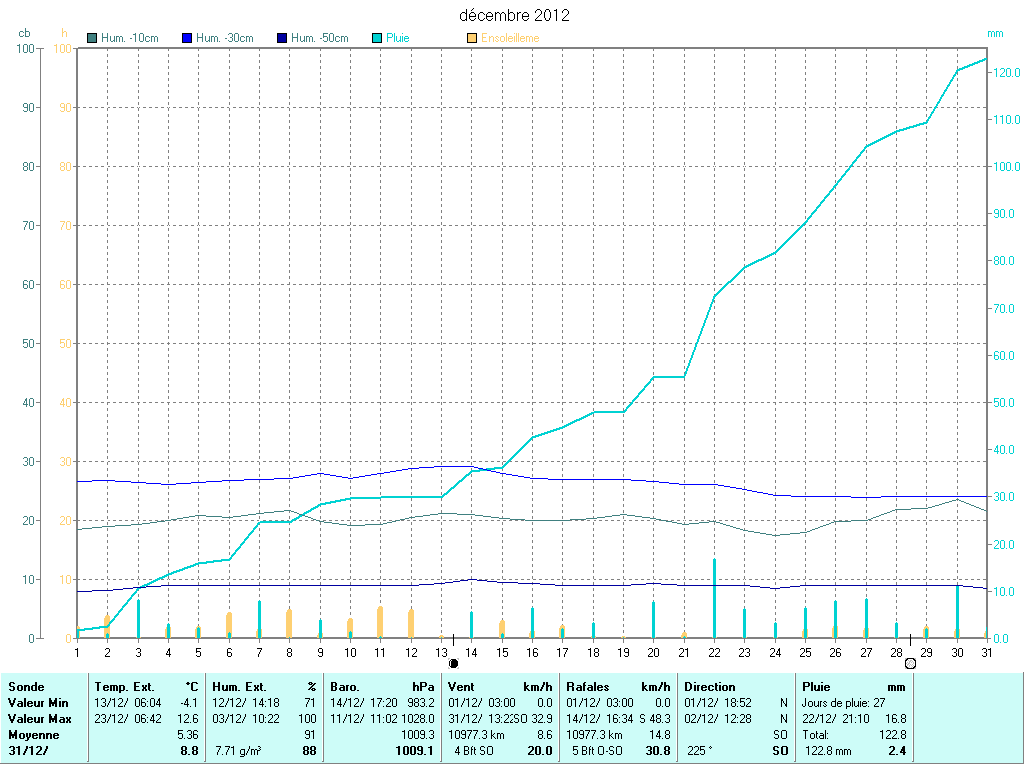Click the Ensoleillement legend orange square
Screen dimensions: 1024x764
tap(472, 38)
